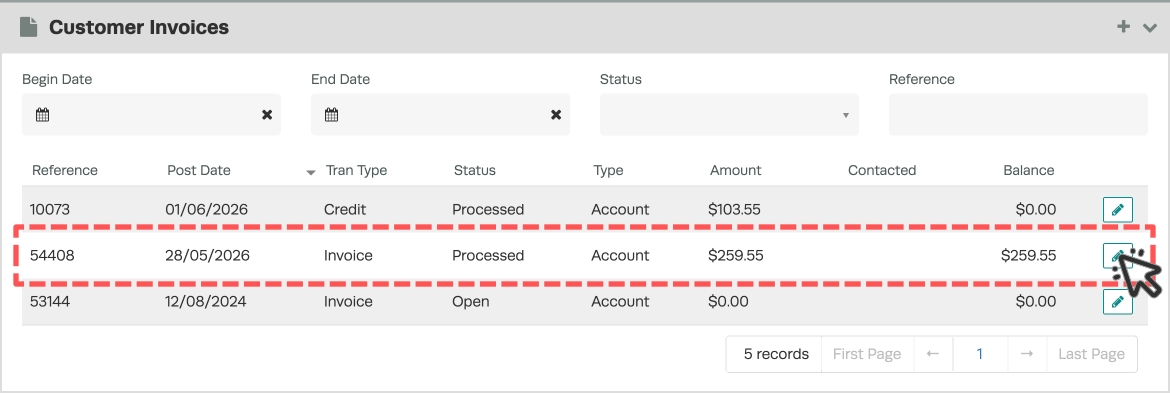Open the Begin Date calendar picker
The height and width of the screenshot is (393, 1170).
click(x=43, y=115)
